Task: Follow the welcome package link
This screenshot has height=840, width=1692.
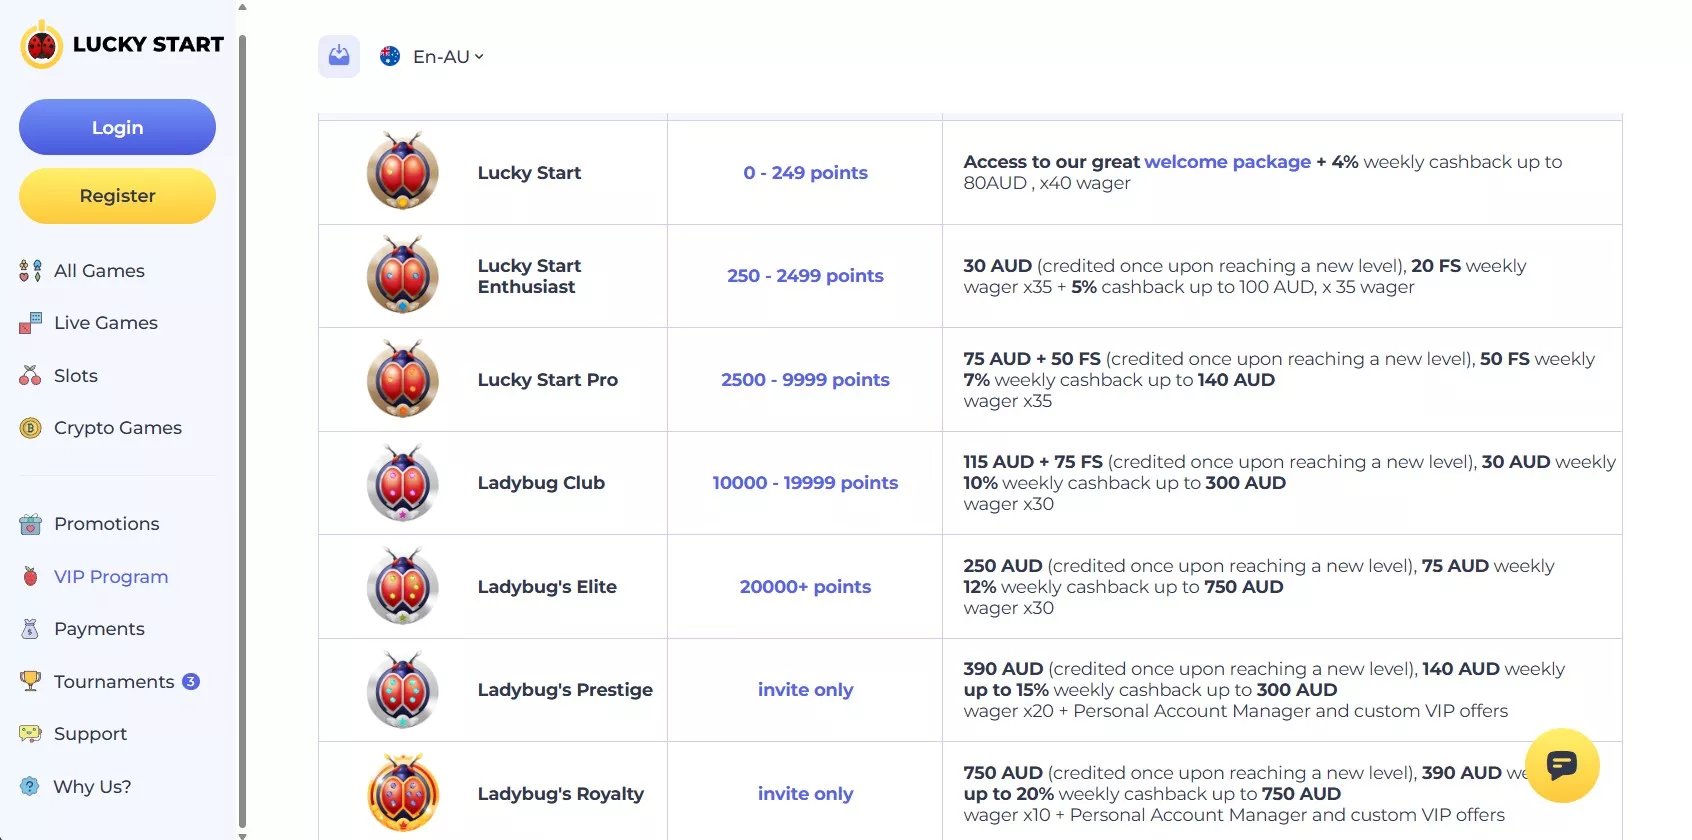Action: [x=1227, y=162]
